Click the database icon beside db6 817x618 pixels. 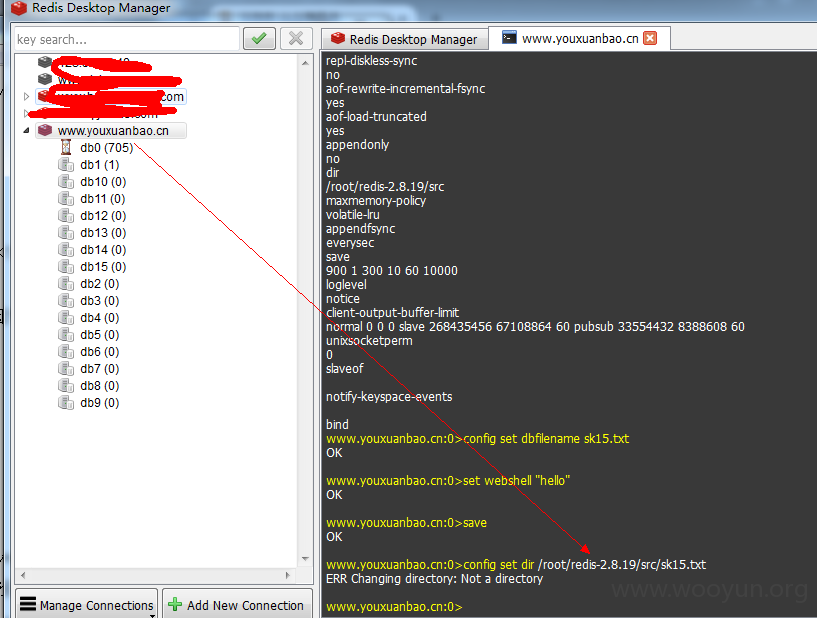66,352
